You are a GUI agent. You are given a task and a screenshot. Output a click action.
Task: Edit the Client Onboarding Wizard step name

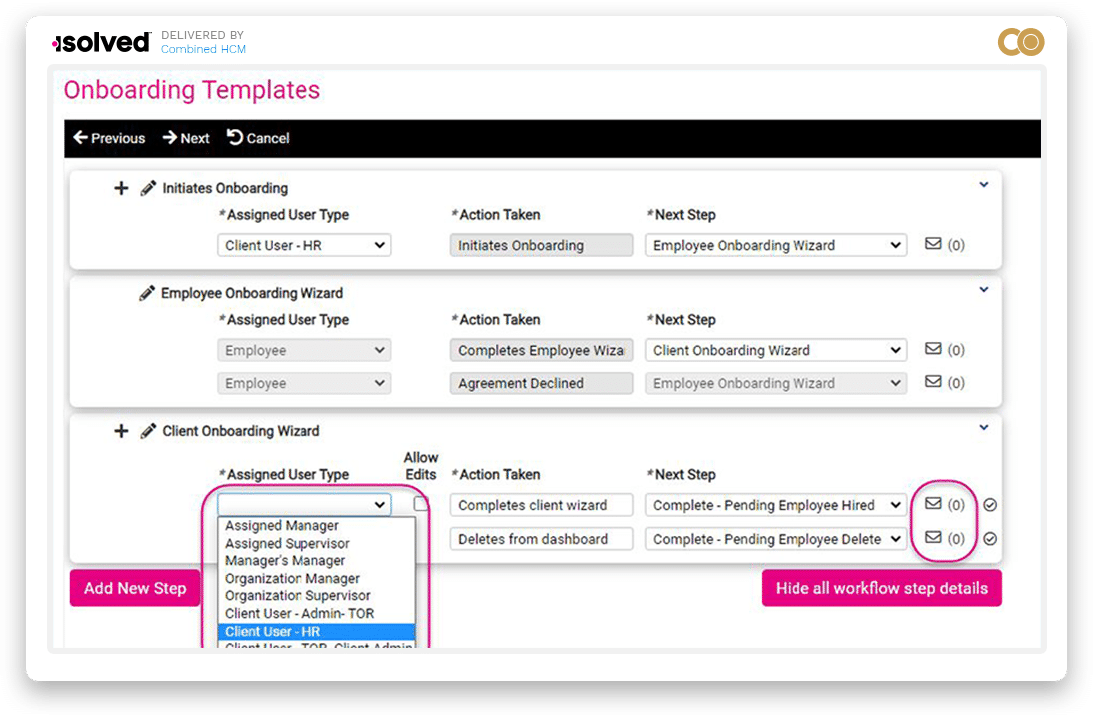[148, 431]
